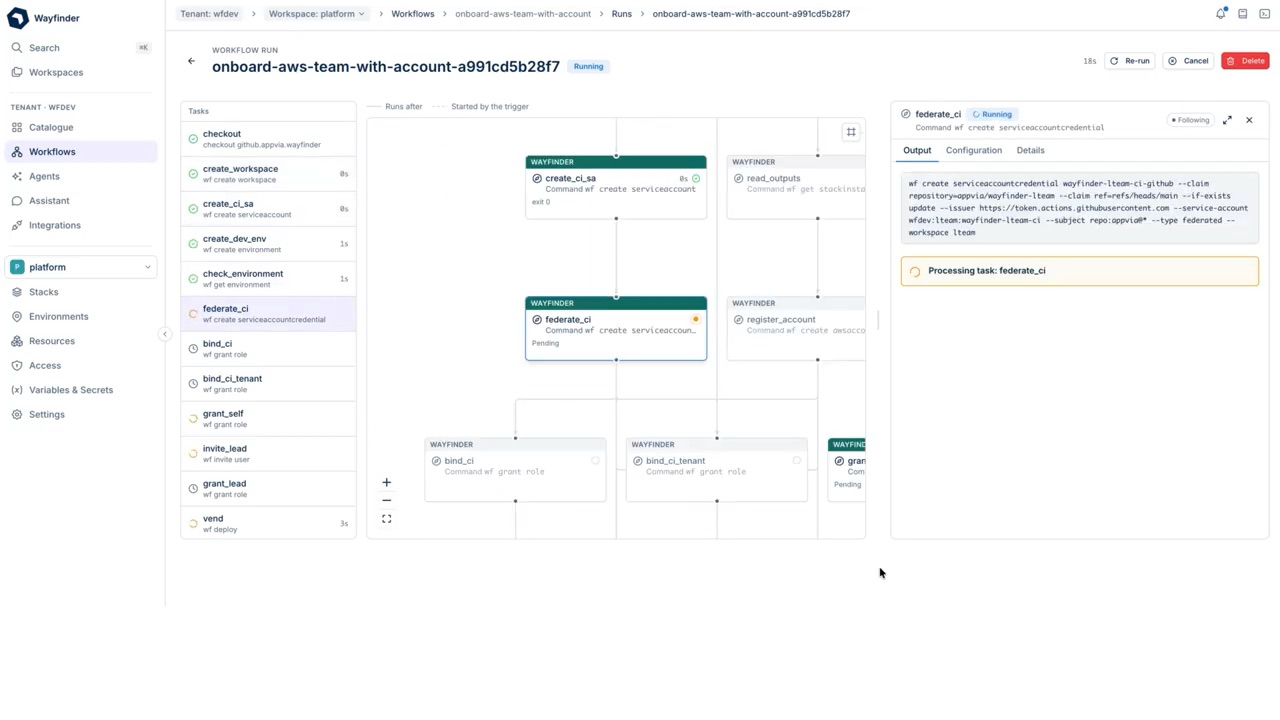
Task: Navigate to Workflows breadcrumb link
Action: coord(413,14)
